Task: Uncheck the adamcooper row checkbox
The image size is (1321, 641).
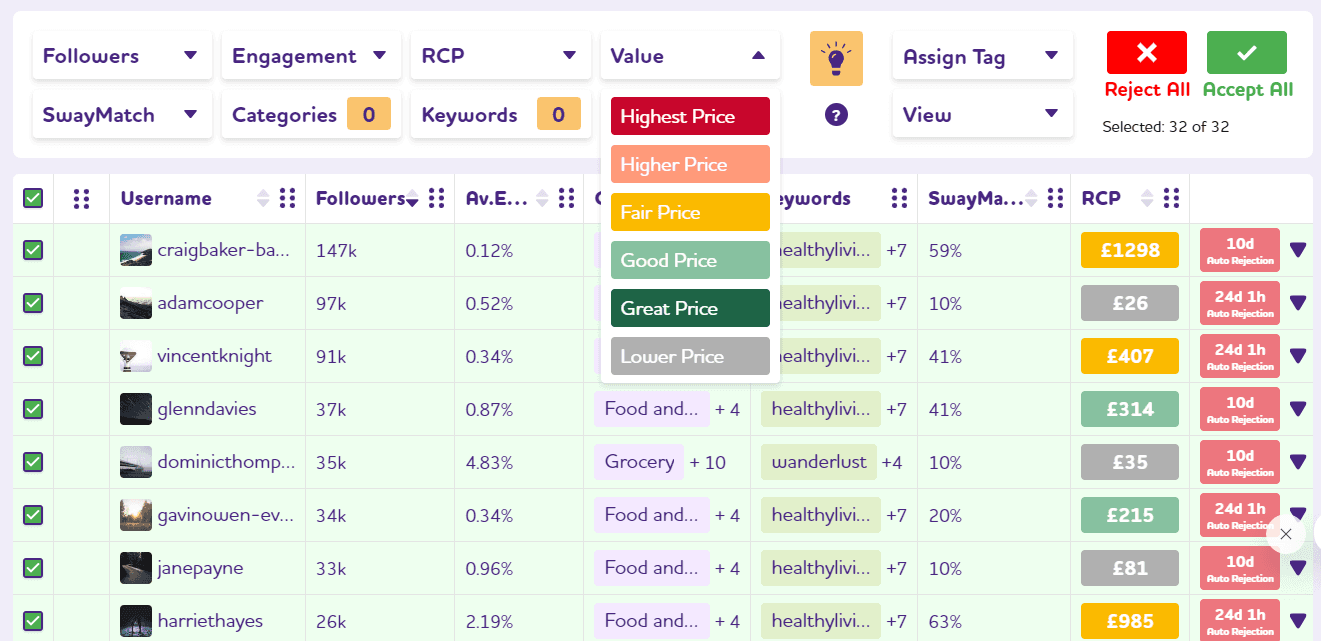Action: tap(33, 303)
